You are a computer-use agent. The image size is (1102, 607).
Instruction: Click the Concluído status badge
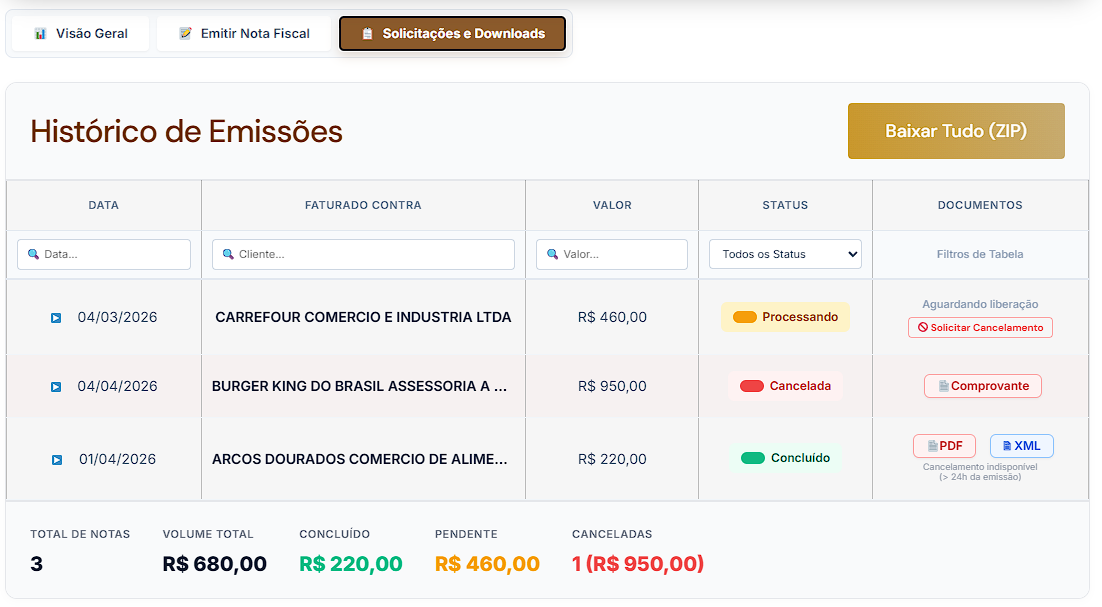(785, 458)
